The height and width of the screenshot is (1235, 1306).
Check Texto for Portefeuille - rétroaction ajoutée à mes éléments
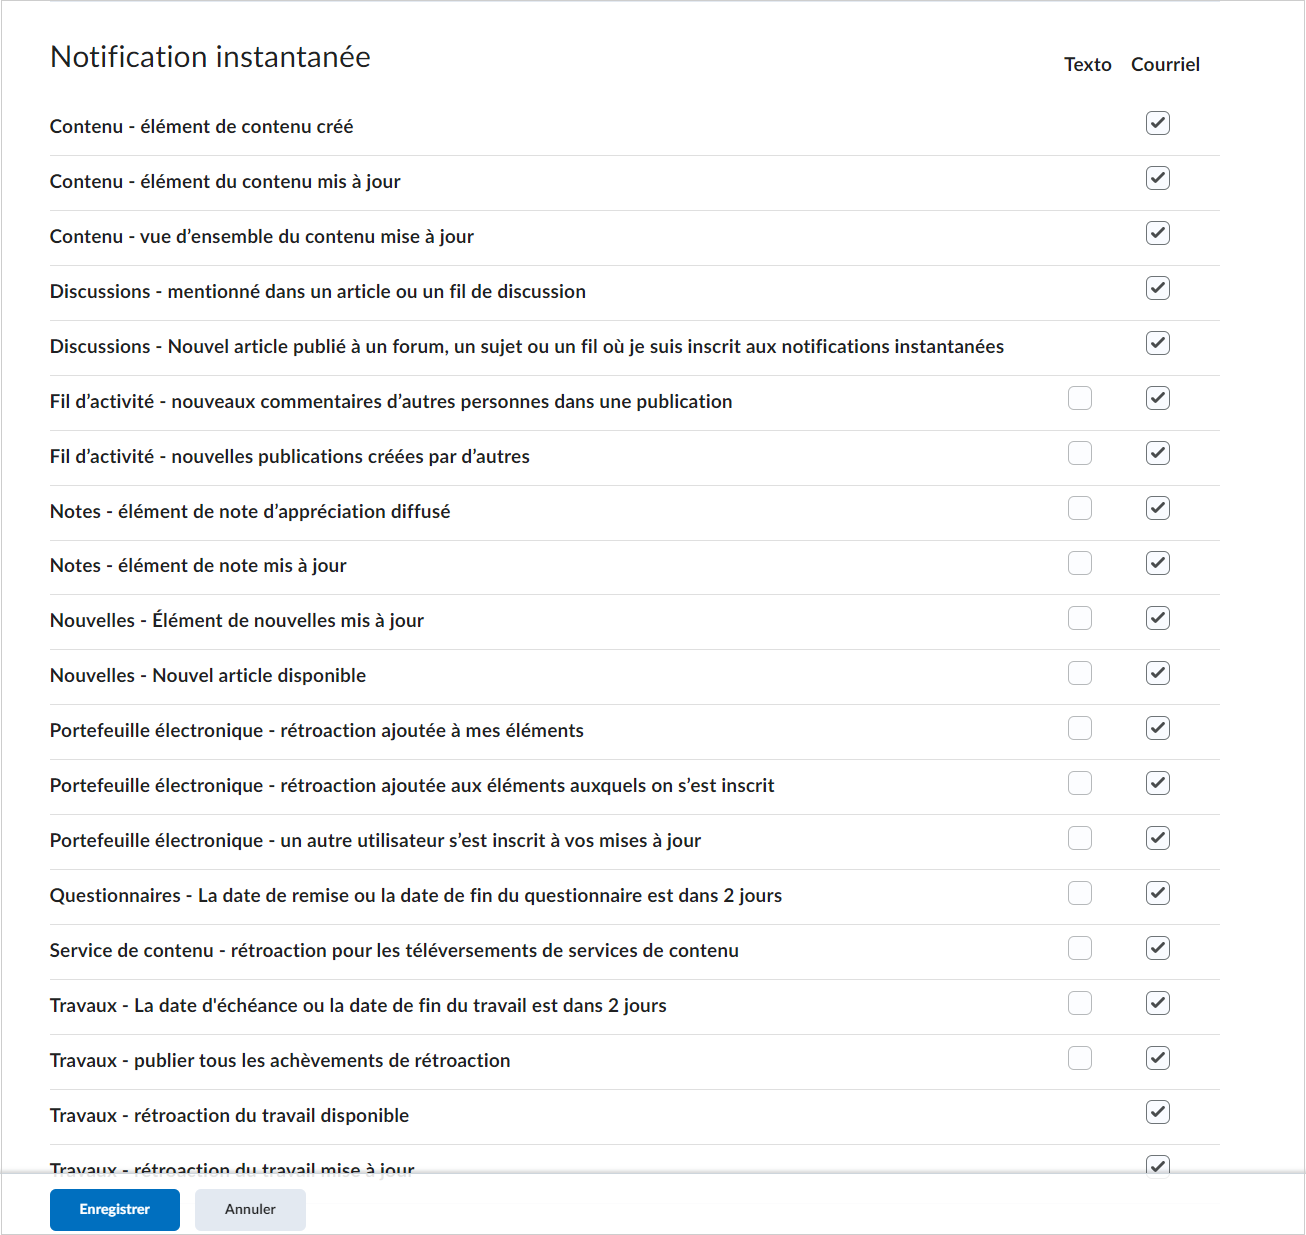1079,728
